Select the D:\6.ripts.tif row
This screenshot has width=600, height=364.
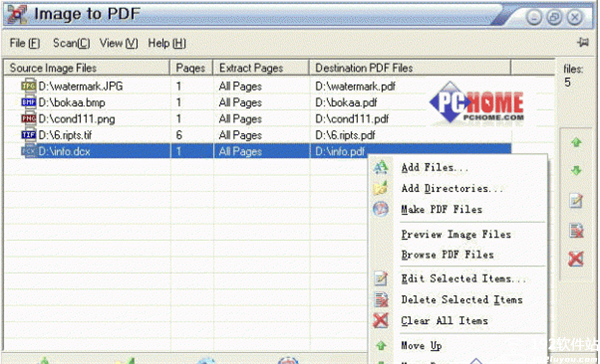coord(258,135)
